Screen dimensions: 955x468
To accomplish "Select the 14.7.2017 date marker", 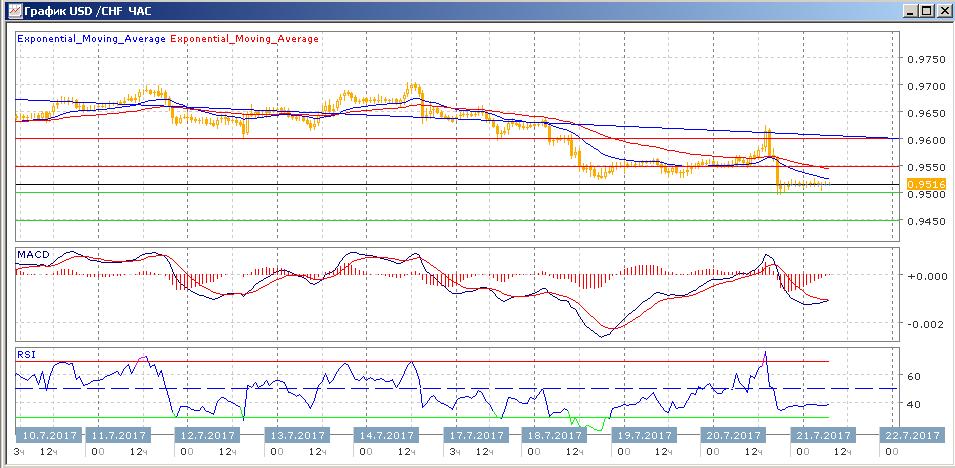I will pyautogui.click(x=386, y=436).
